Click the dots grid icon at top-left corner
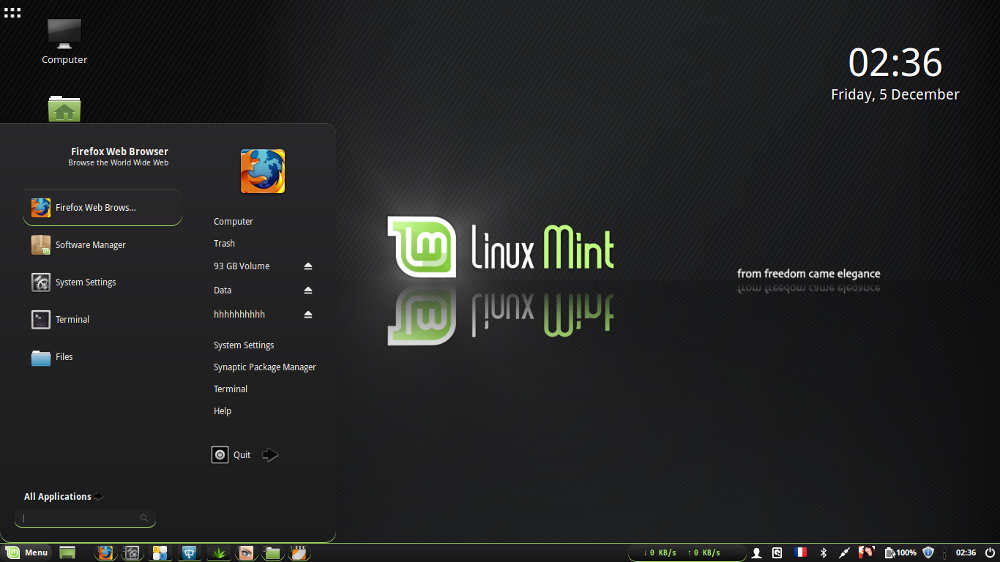The image size is (1000, 562). coord(12,12)
